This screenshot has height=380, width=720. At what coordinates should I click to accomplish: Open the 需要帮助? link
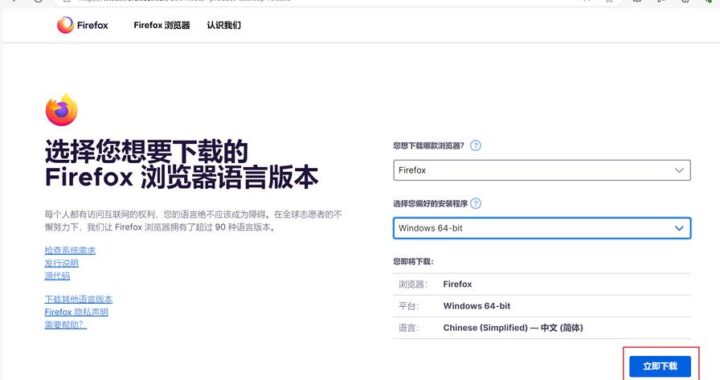[x=66, y=324]
